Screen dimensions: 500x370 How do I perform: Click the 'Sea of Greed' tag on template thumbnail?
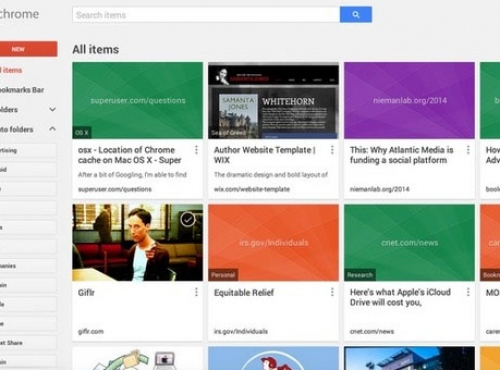pos(228,133)
